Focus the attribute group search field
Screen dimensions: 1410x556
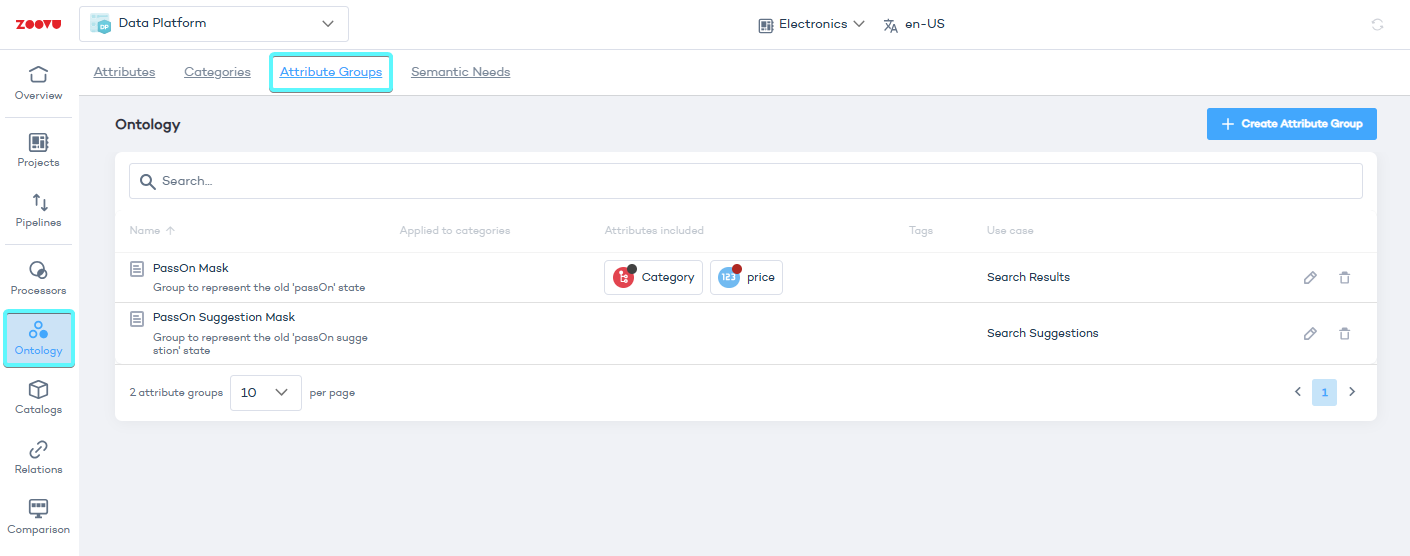[x=745, y=181]
